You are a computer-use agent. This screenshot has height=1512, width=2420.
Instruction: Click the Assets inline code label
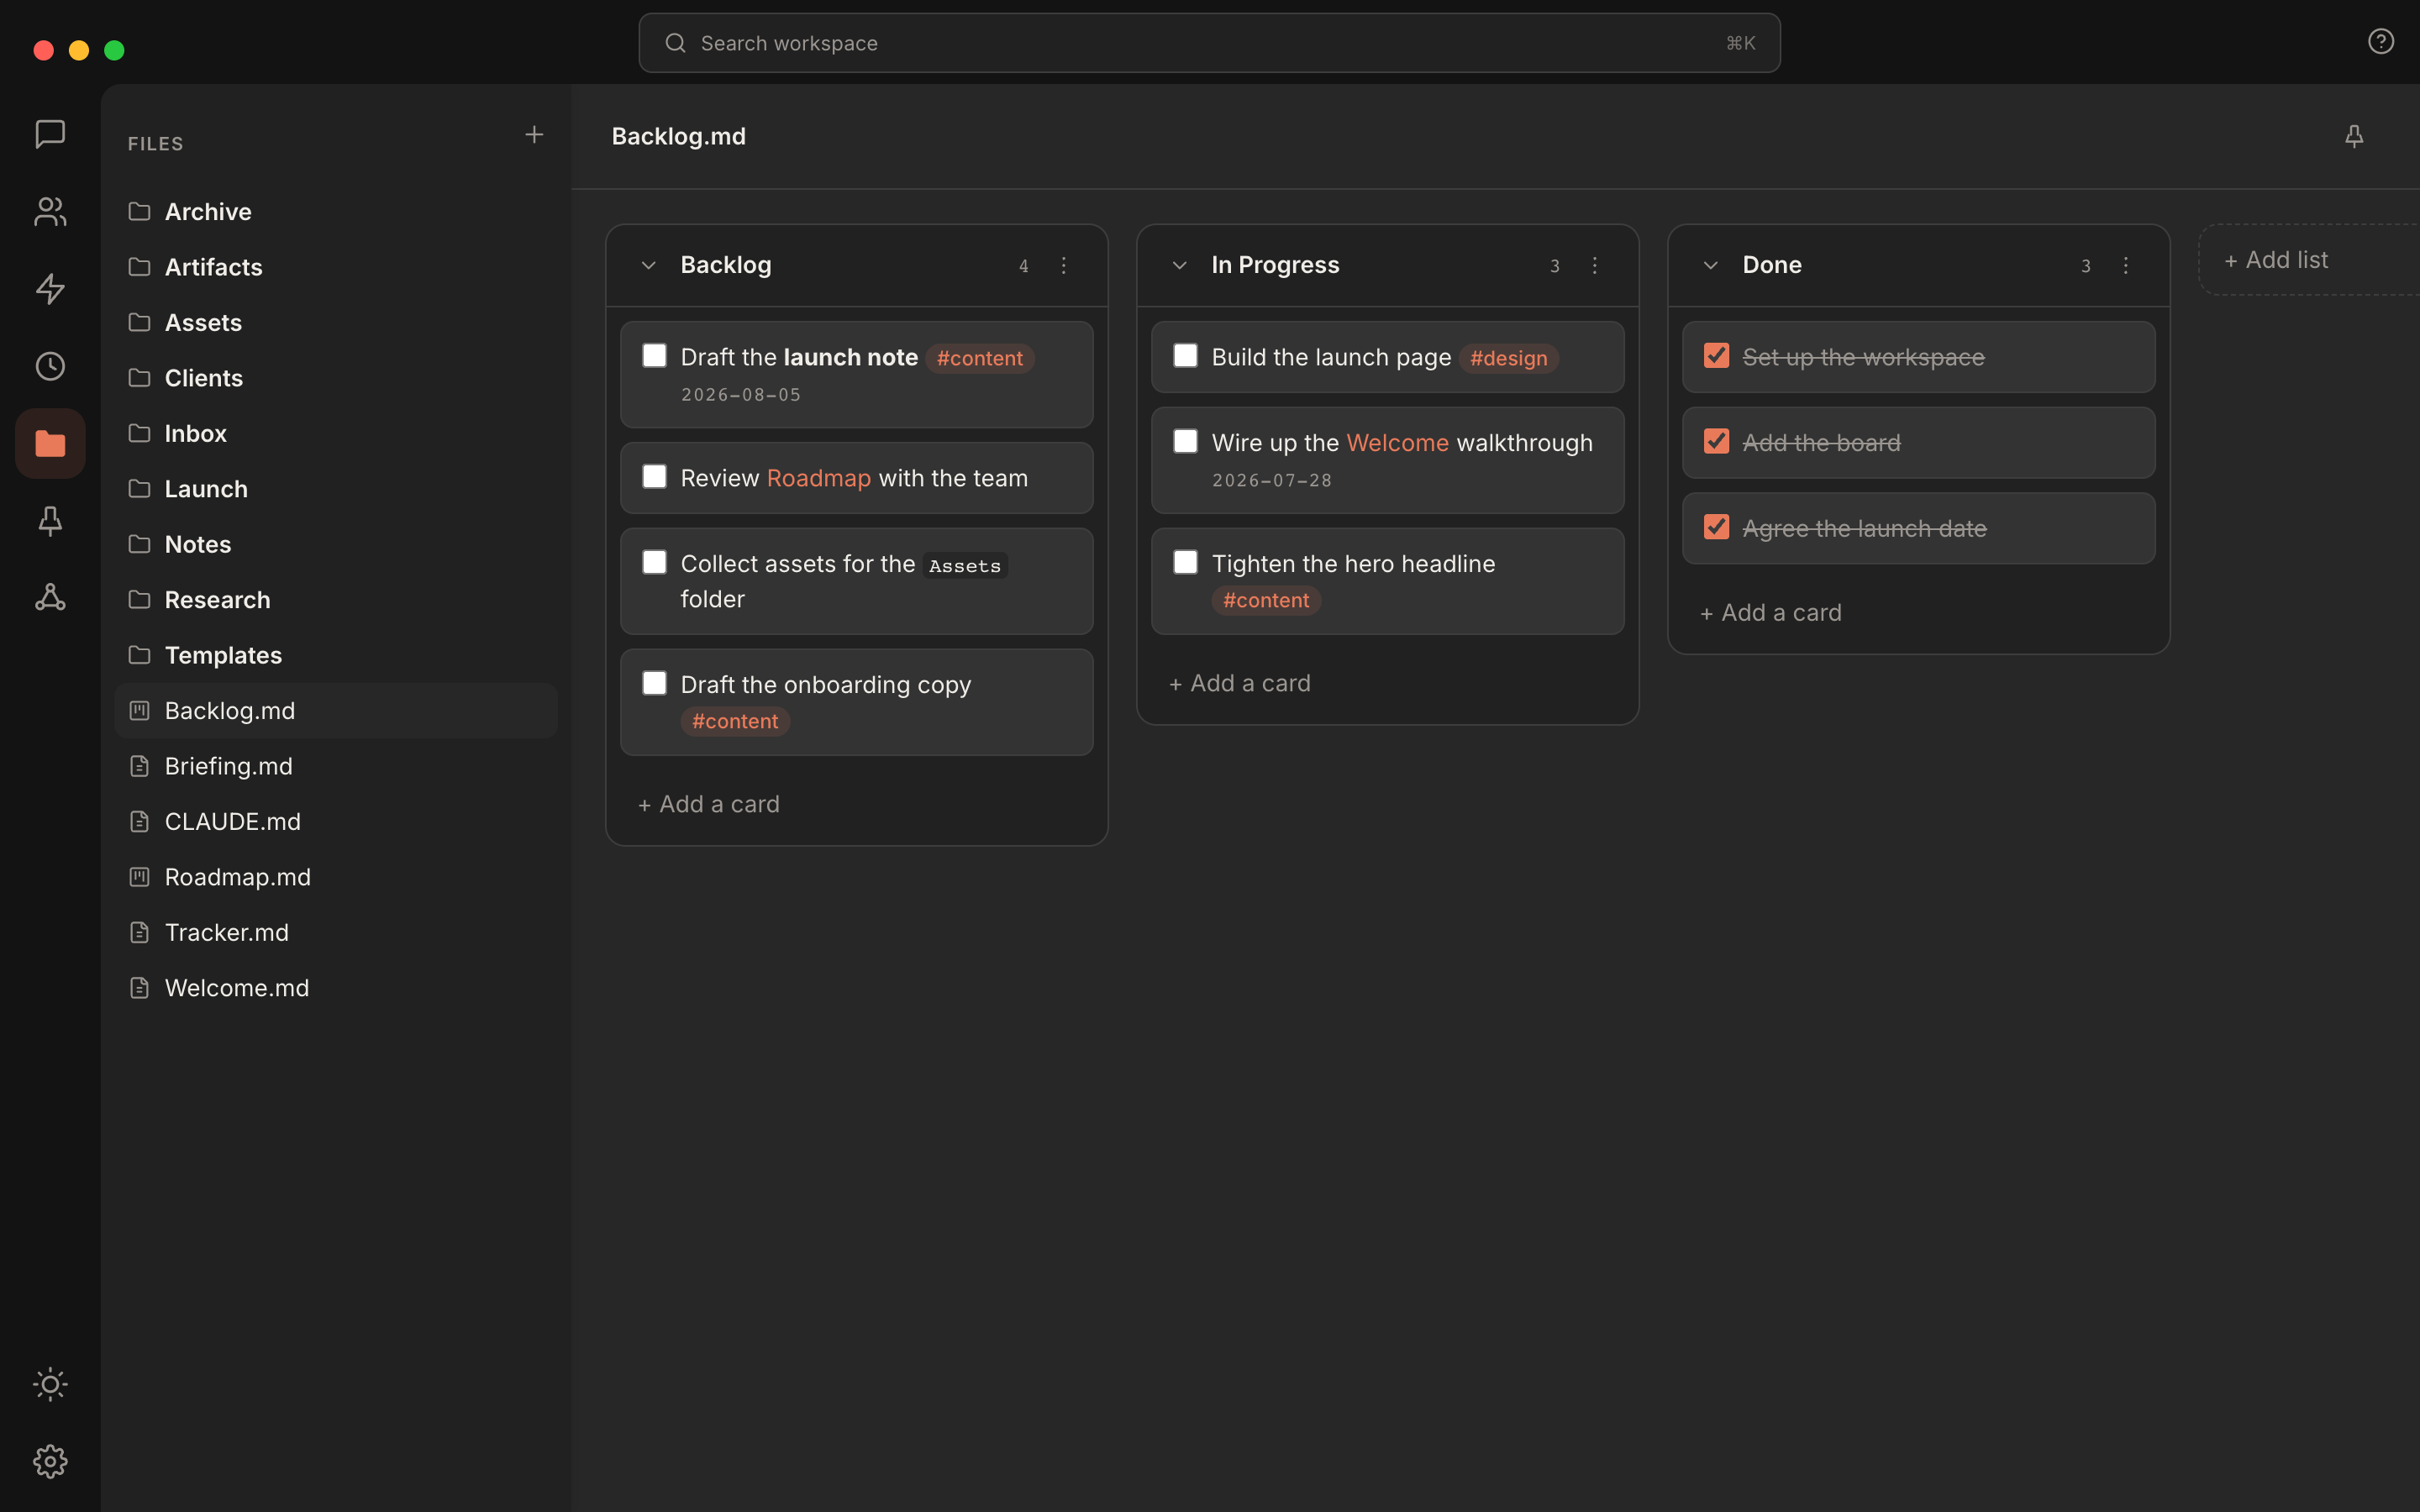point(964,566)
